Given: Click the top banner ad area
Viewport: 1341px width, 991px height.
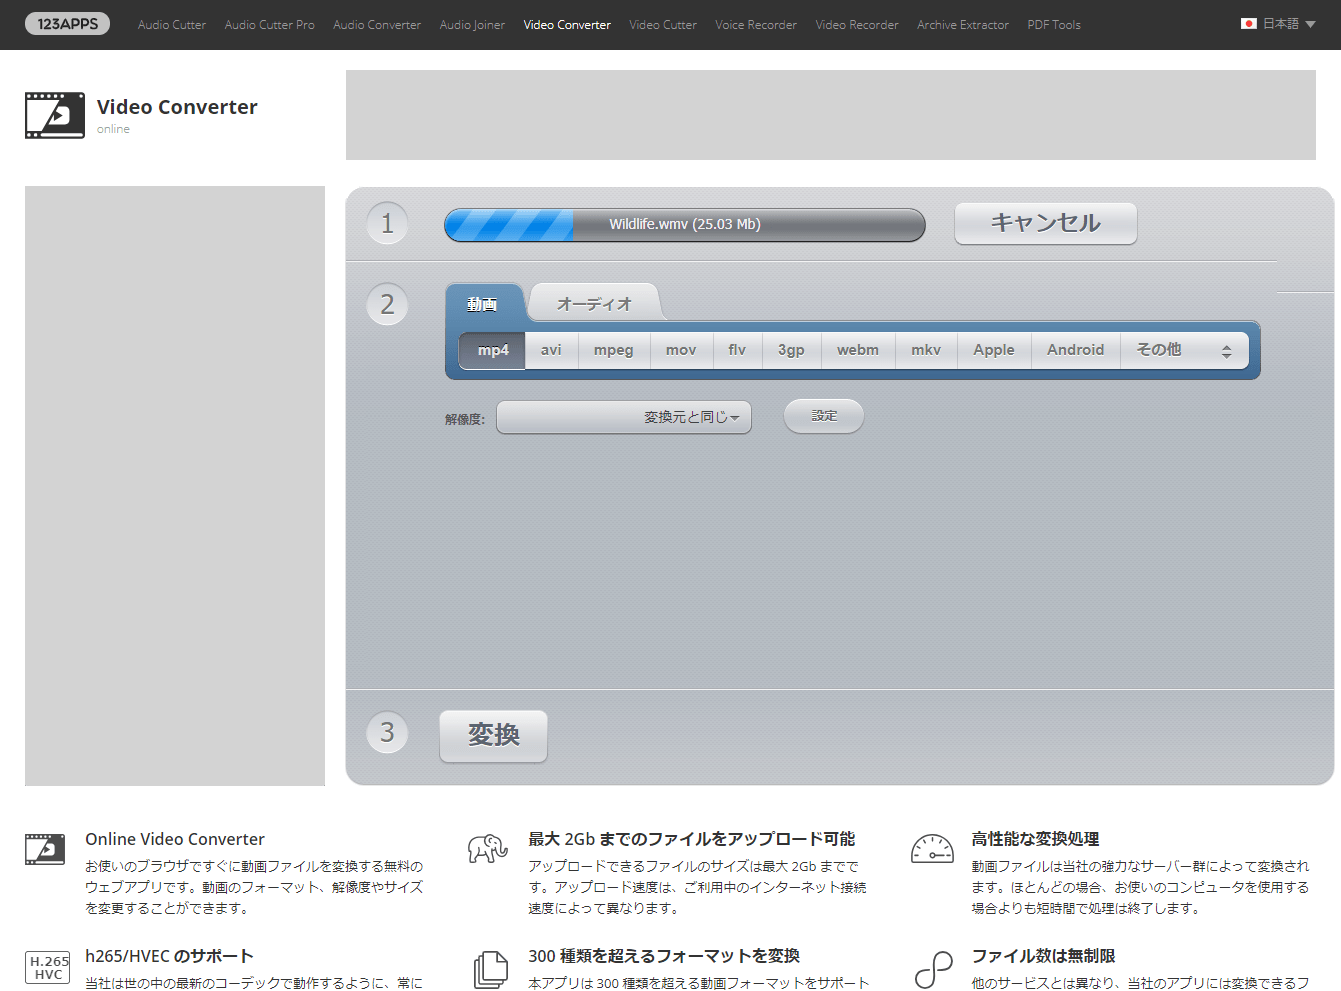Looking at the screenshot, I should 831,115.
